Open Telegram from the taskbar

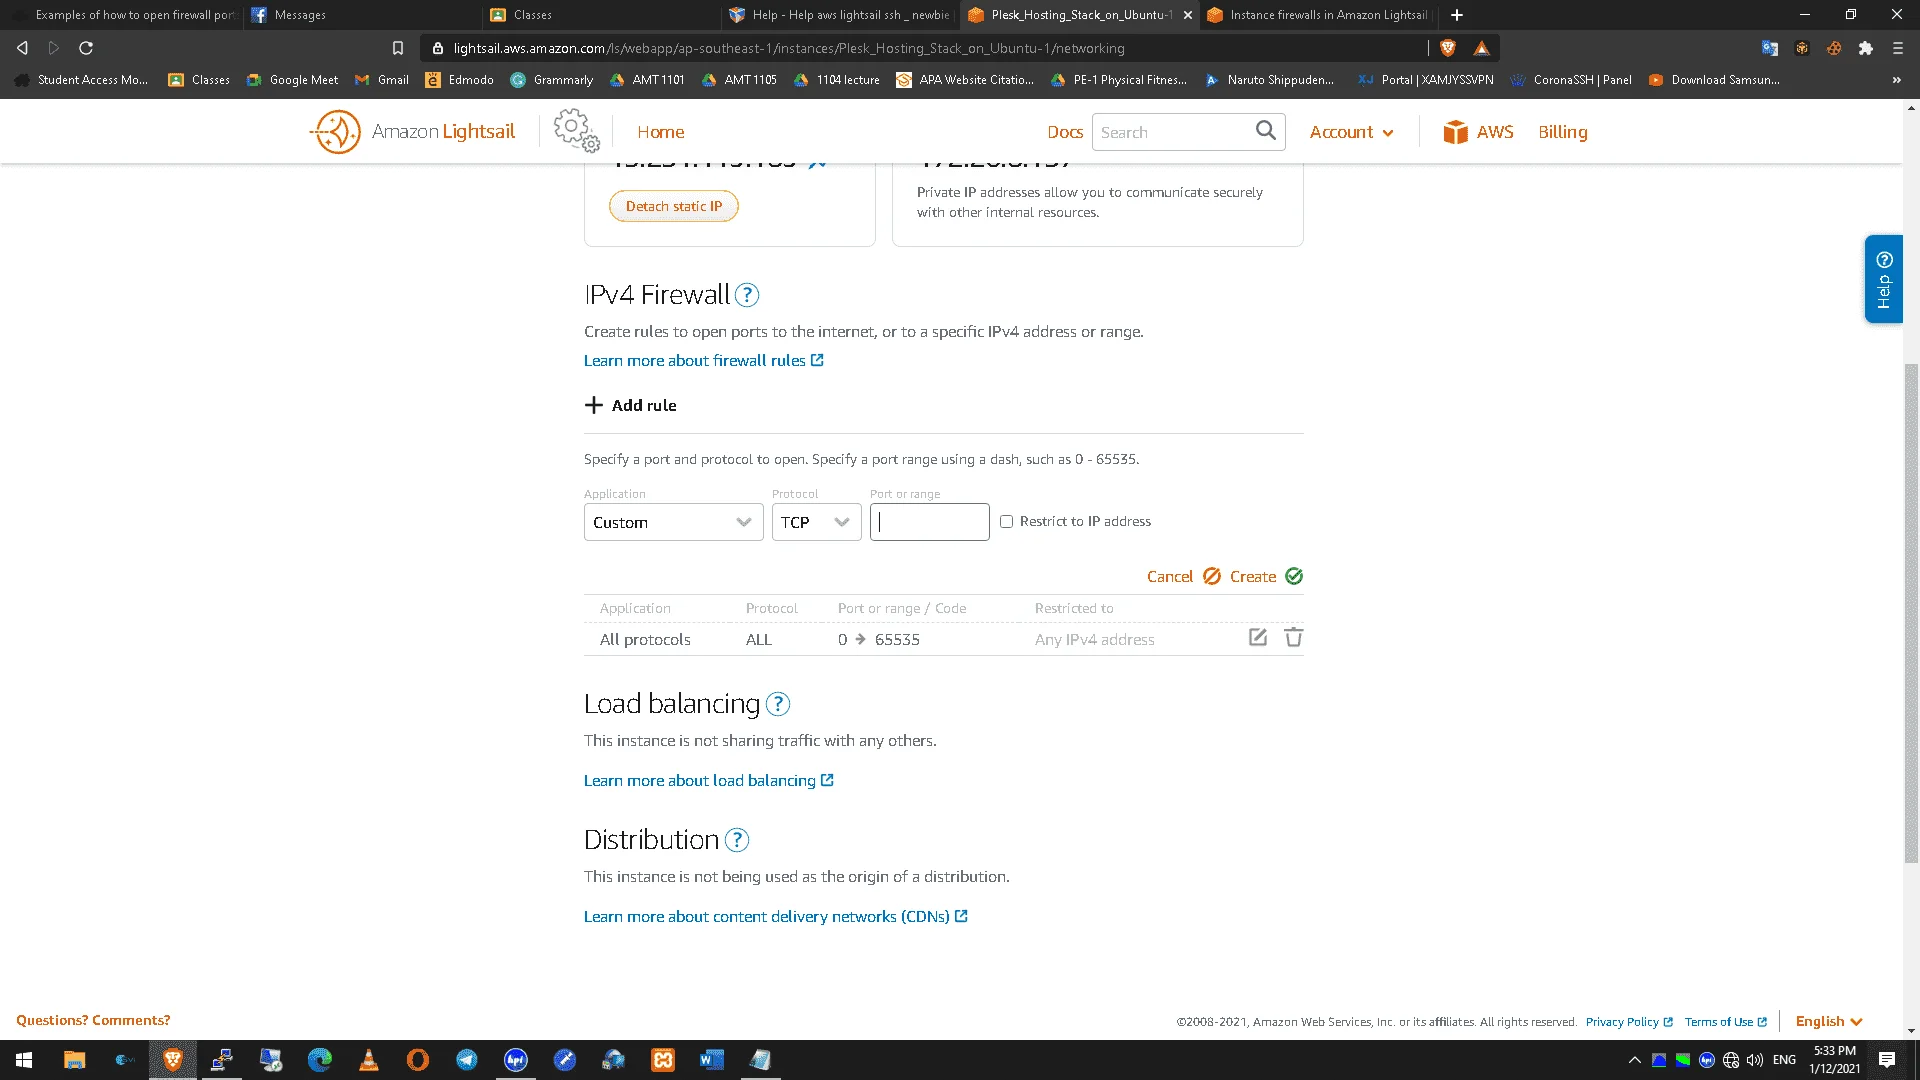(467, 1060)
